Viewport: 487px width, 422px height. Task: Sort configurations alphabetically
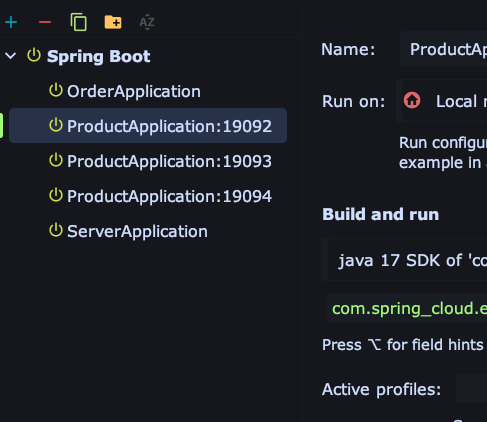pos(147,22)
